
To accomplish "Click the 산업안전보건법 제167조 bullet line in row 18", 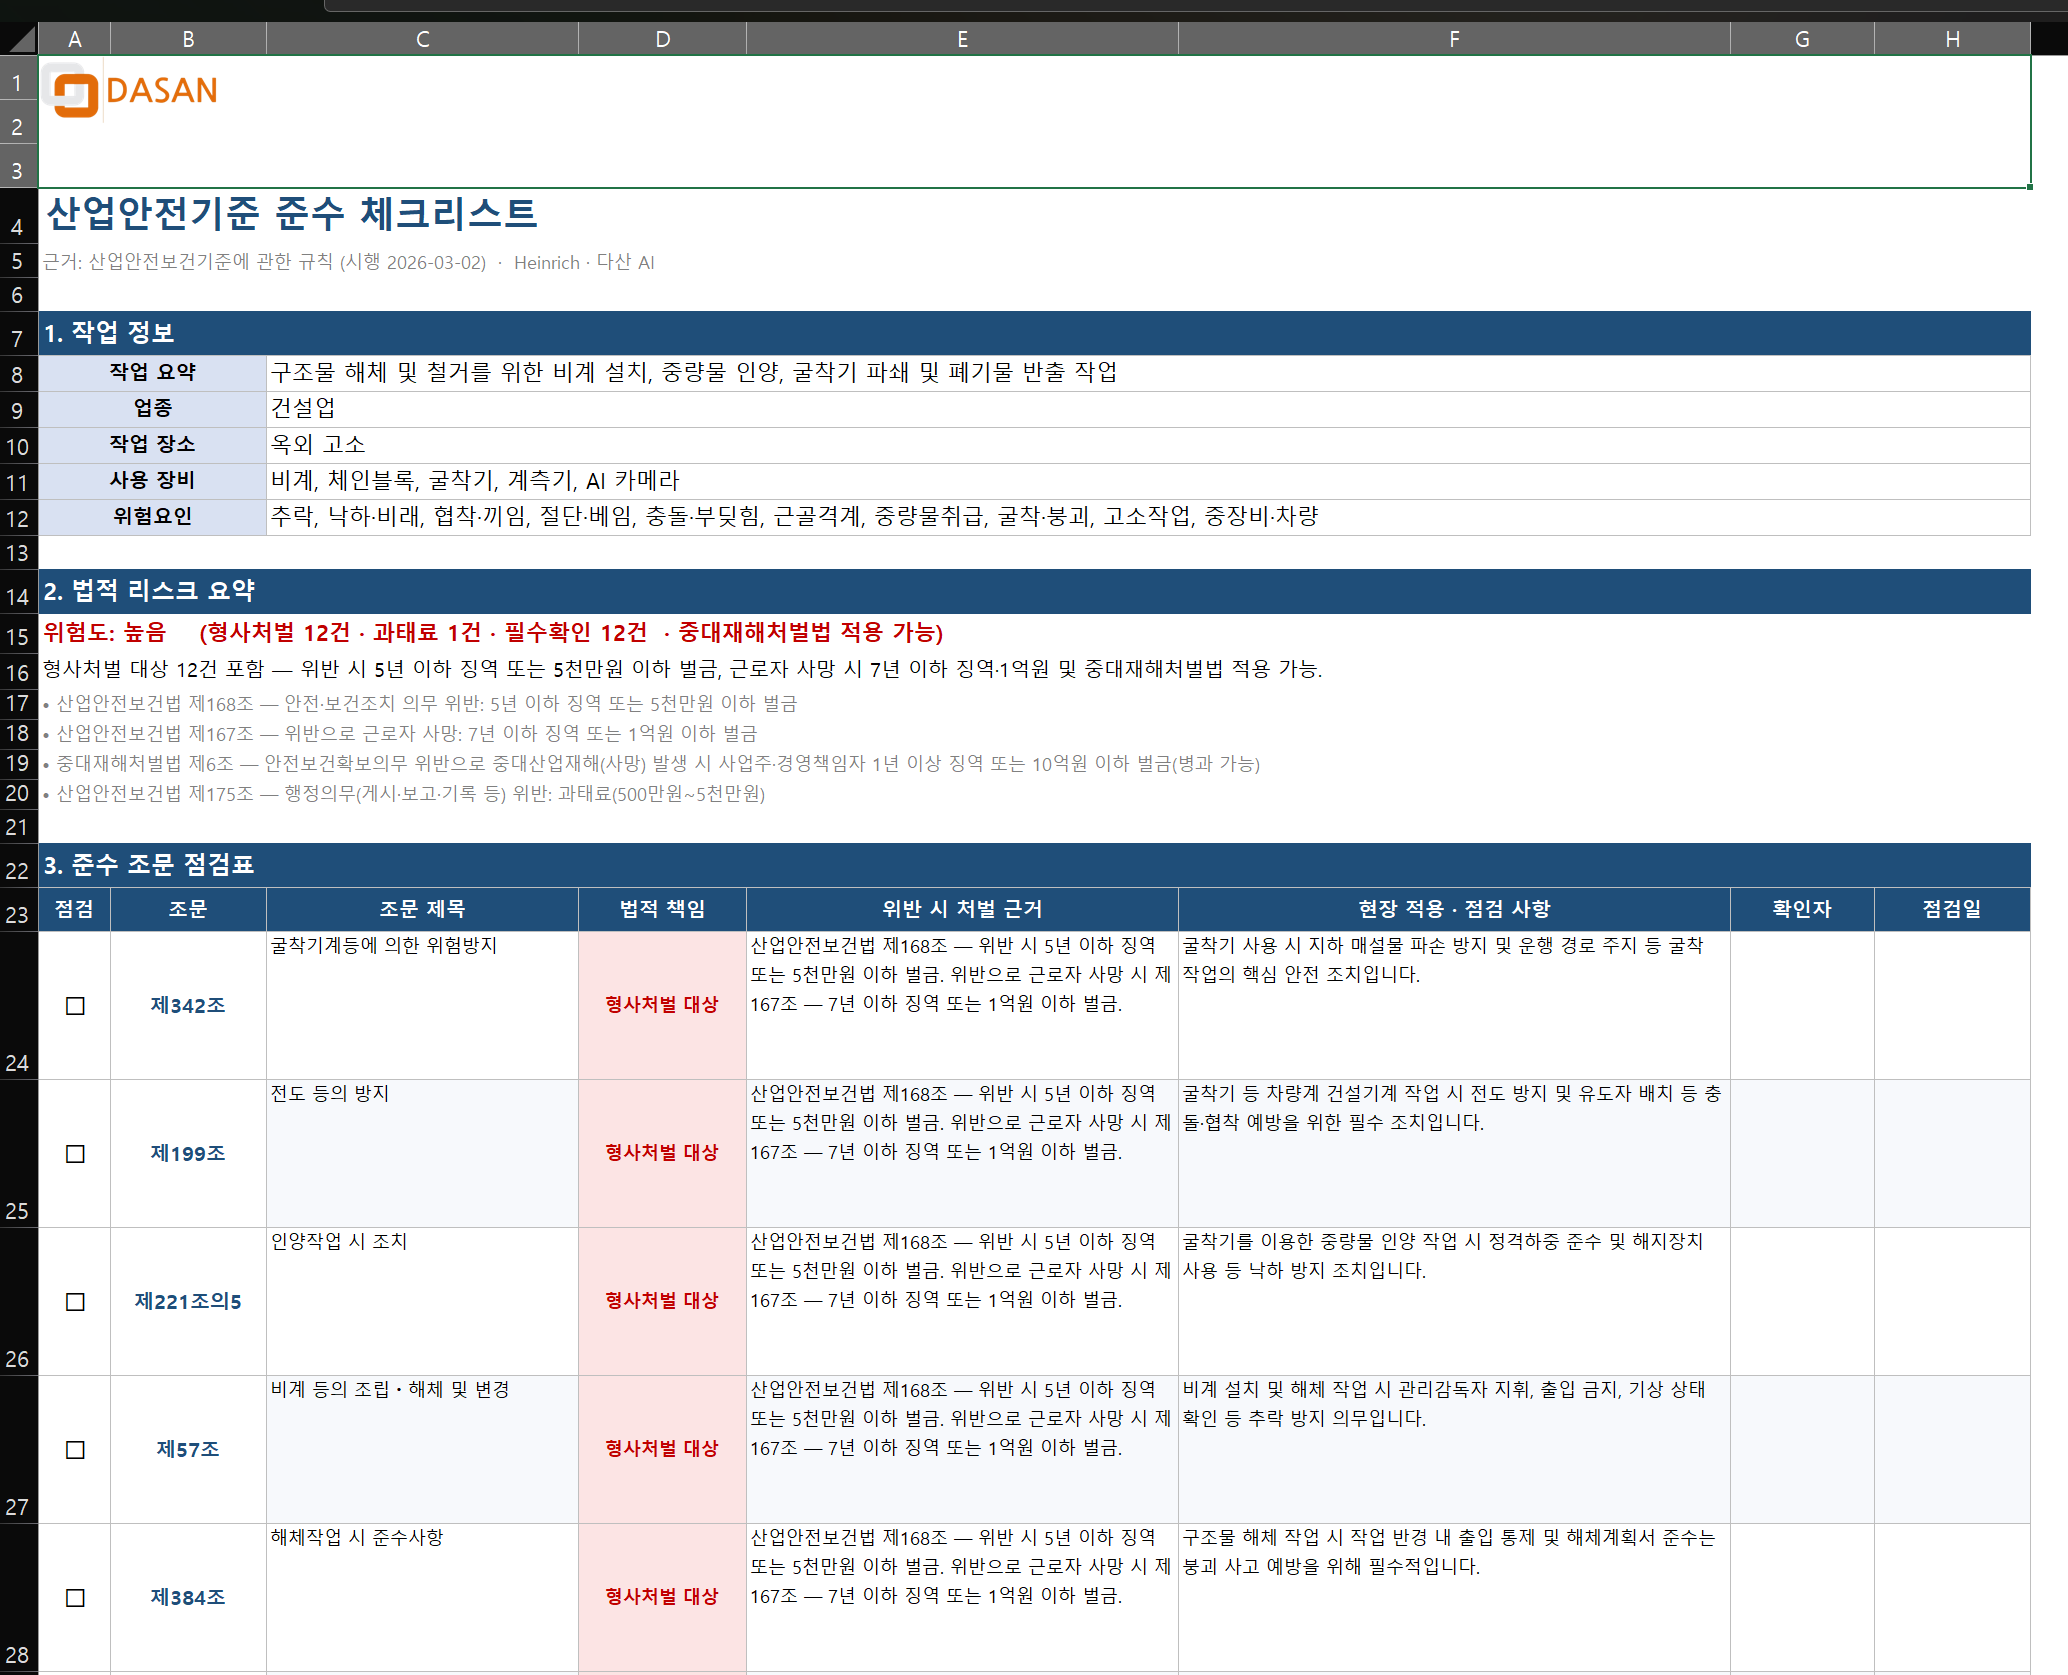I will pos(400,734).
